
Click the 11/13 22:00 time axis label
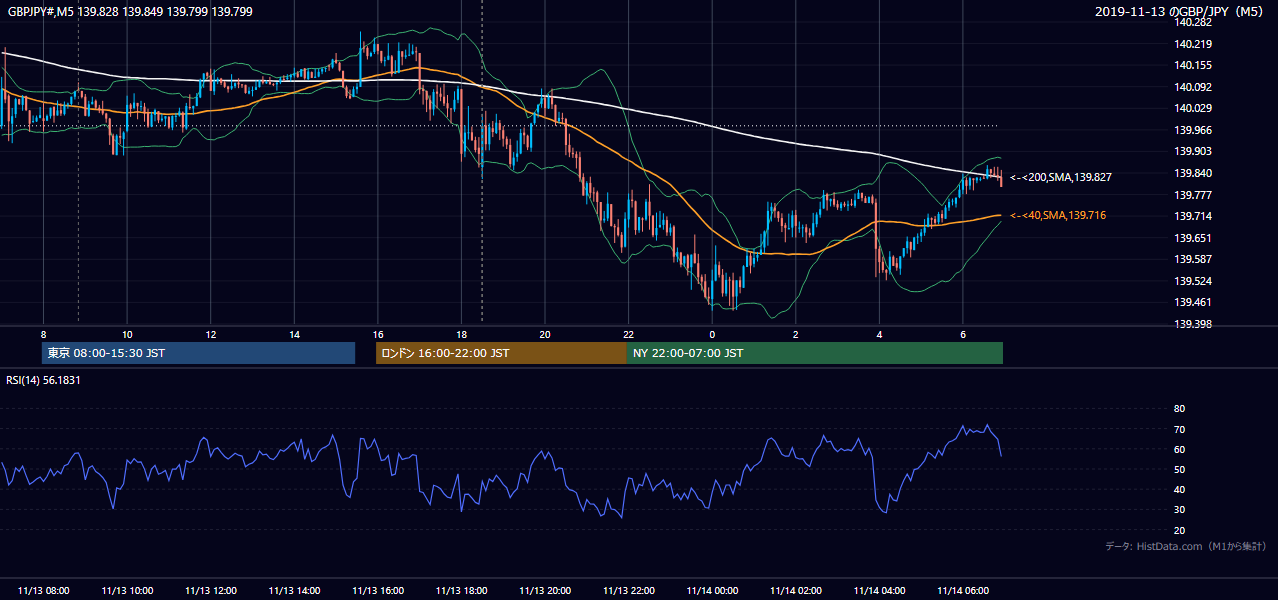[x=629, y=591]
